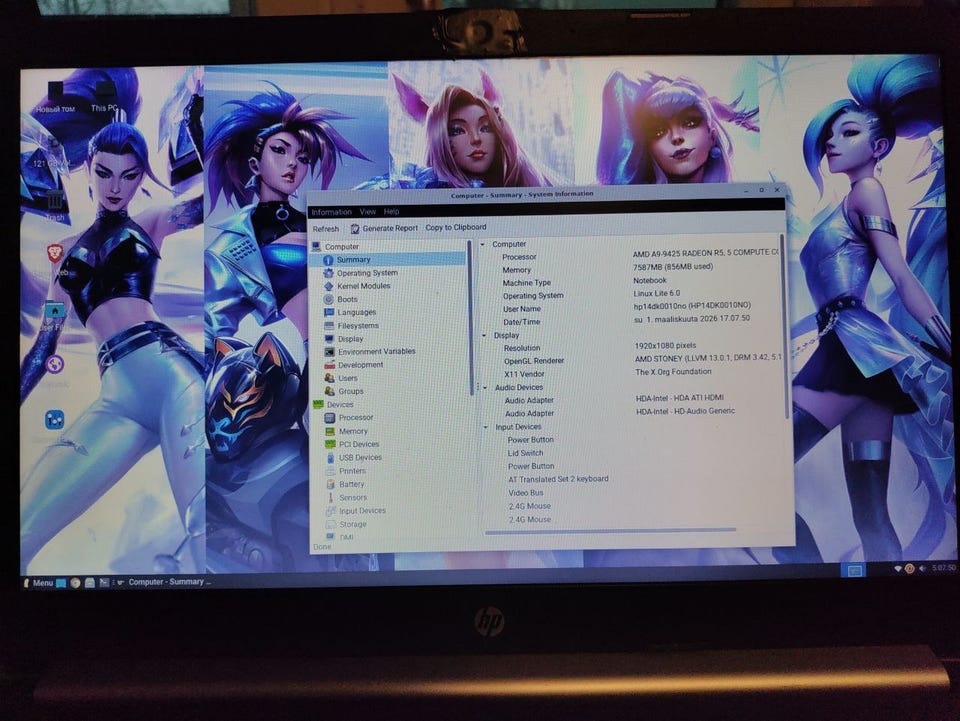Select the Machine Type row
This screenshot has width=960, height=721.
(632, 282)
